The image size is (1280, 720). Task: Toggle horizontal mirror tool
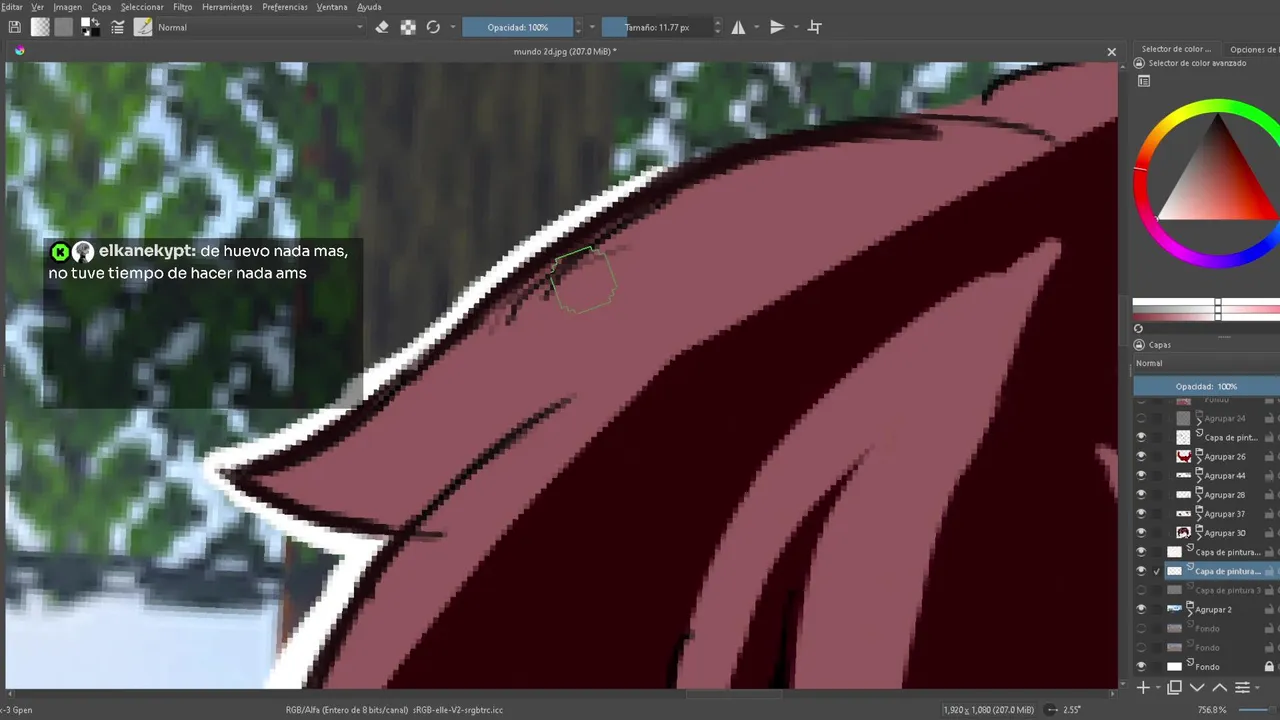(x=739, y=27)
